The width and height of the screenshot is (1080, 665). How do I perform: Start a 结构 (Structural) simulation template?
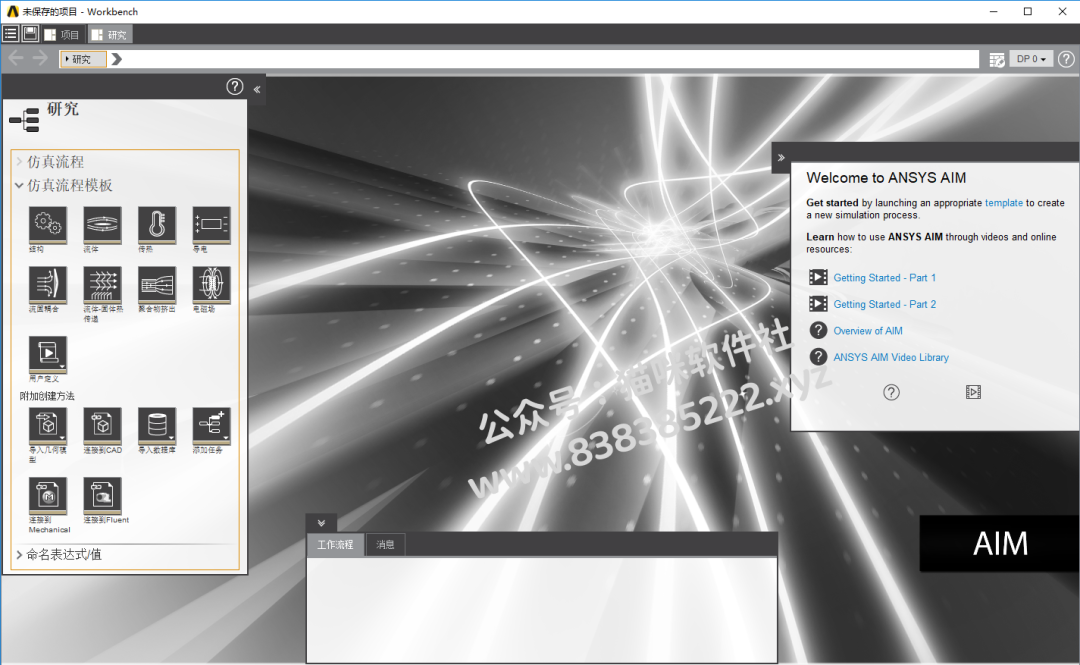[x=48, y=225]
